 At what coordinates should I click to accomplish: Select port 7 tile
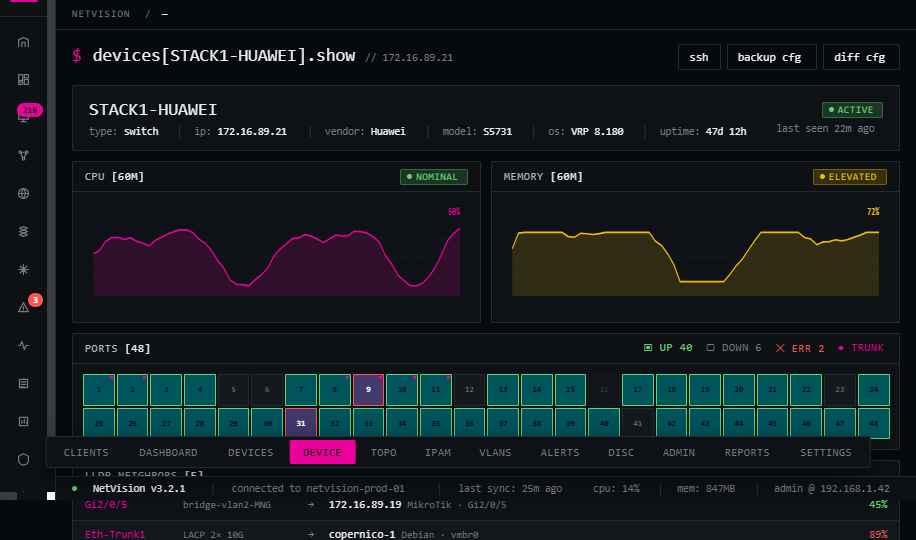(x=301, y=390)
